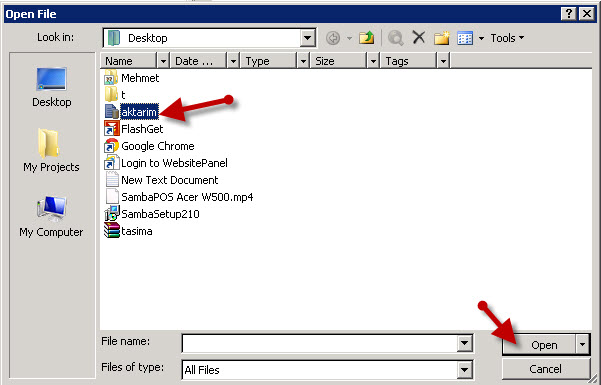This screenshot has height=385, width=601.
Task: Create a new folder
Action: click(x=442, y=38)
